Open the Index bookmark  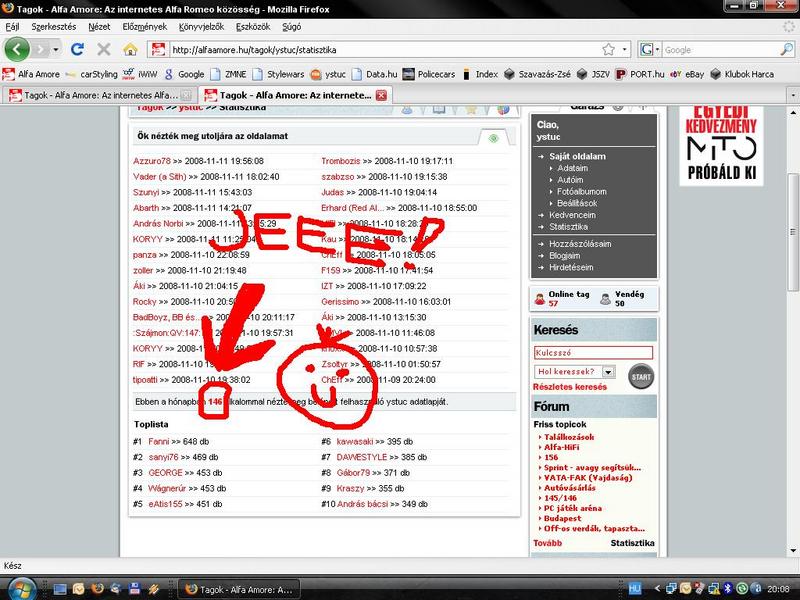(x=480, y=74)
